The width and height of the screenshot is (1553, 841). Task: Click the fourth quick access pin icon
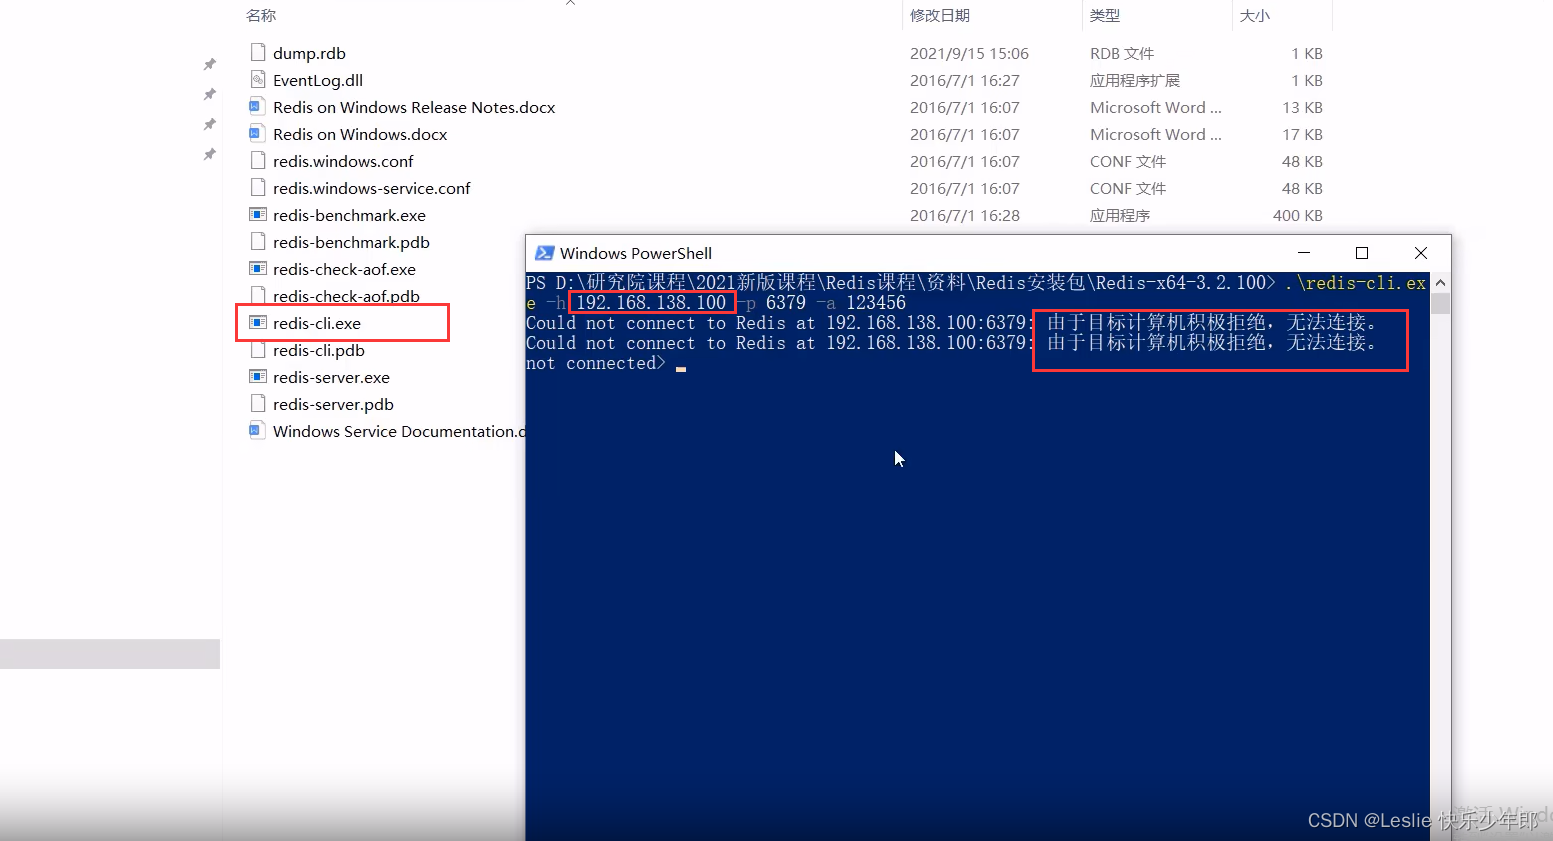[209, 154]
